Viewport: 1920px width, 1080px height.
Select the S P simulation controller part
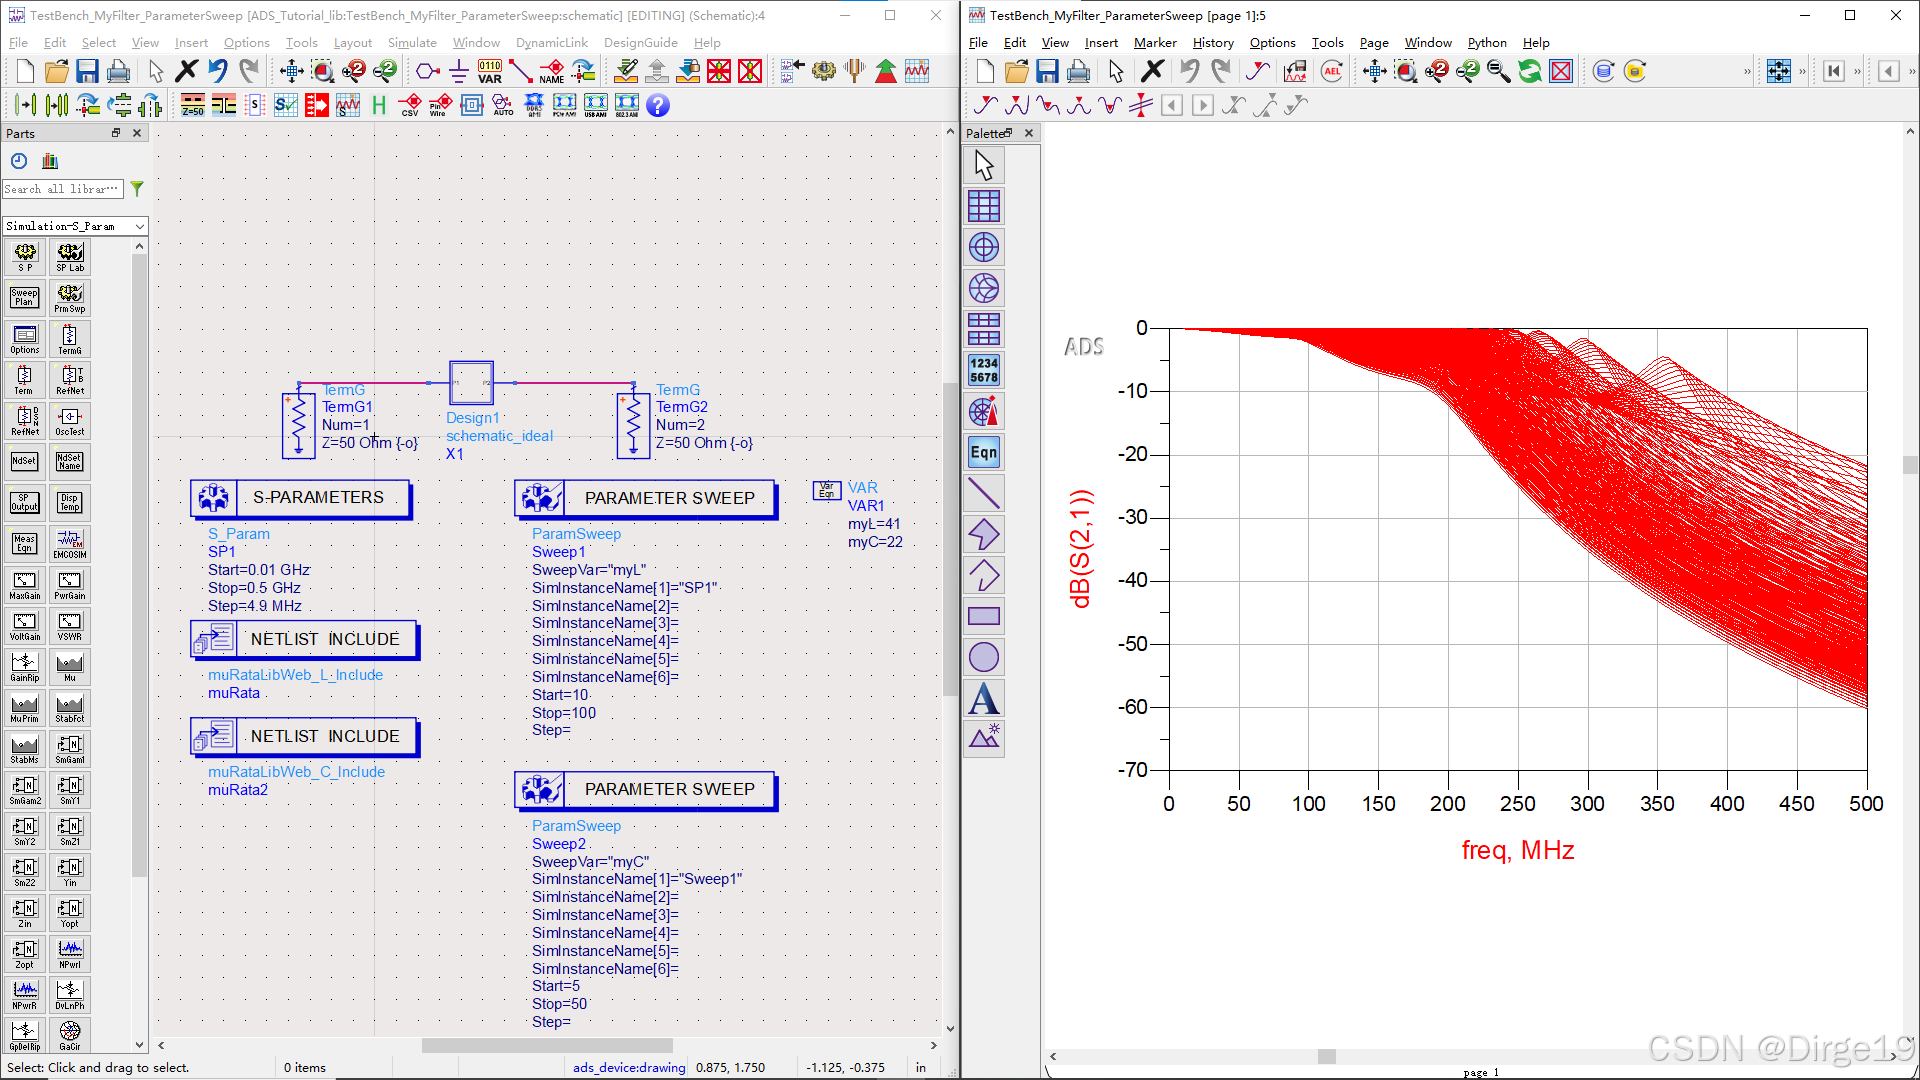(25, 257)
